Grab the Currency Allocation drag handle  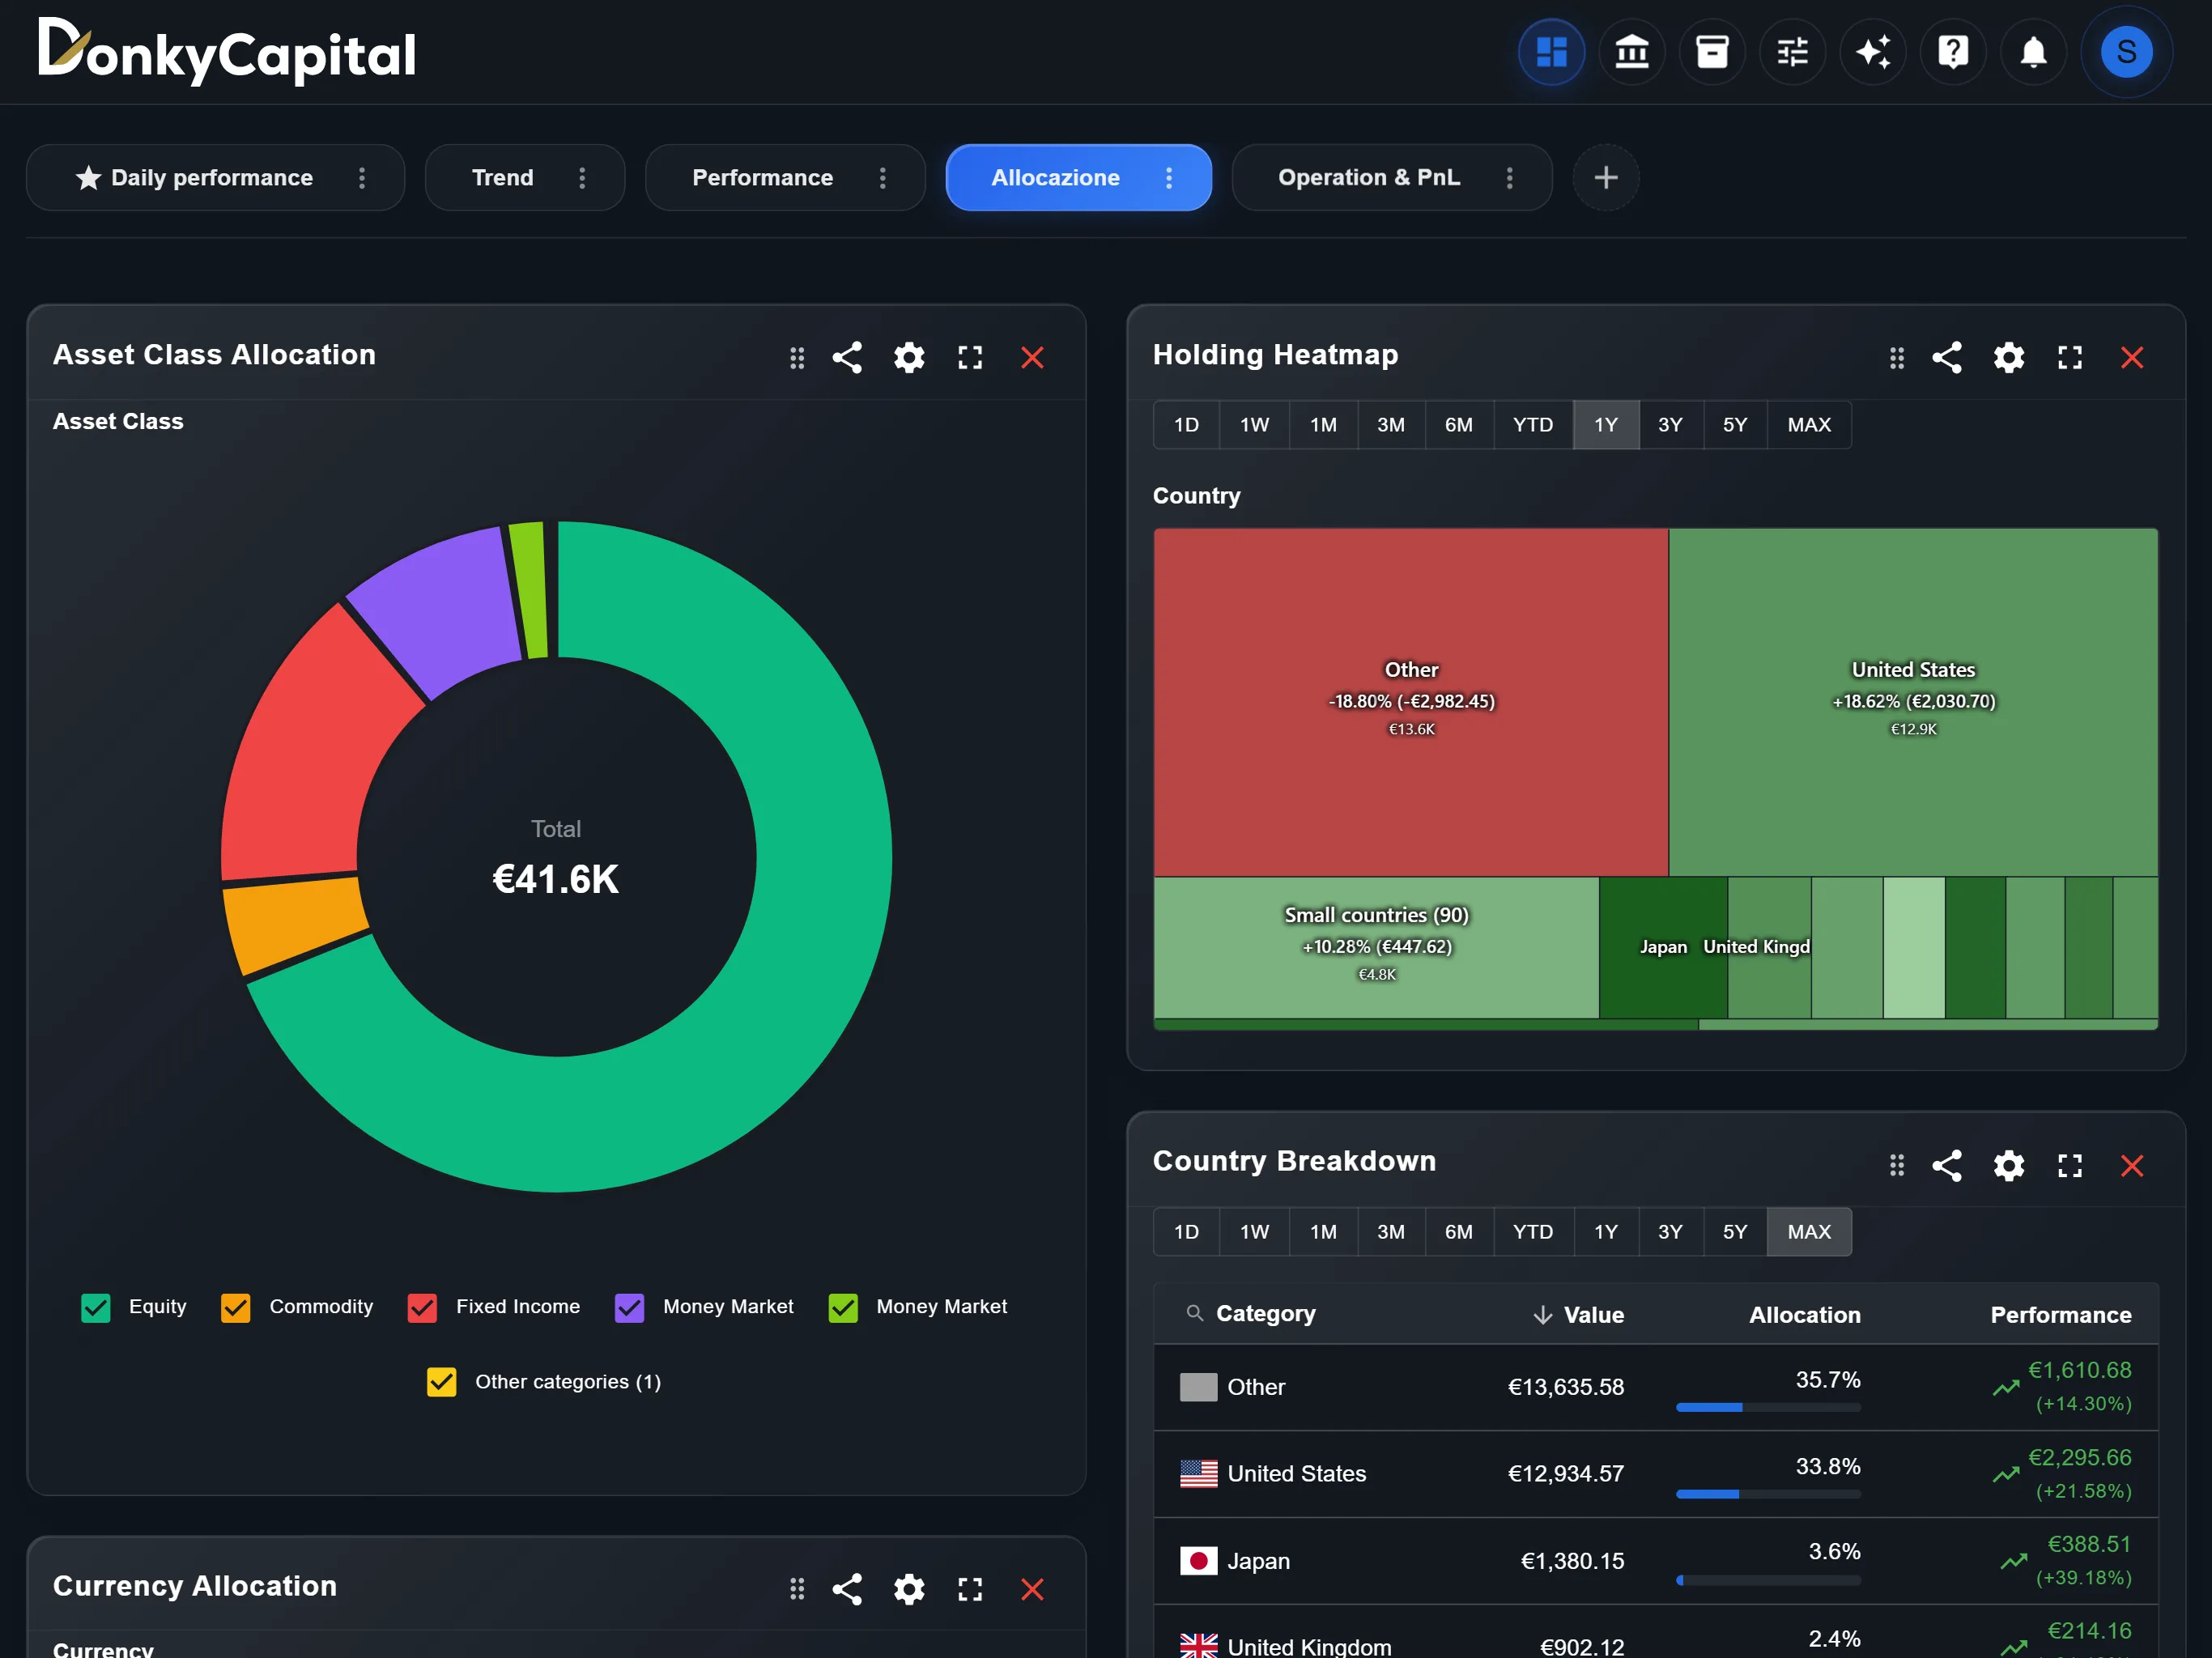point(797,1589)
